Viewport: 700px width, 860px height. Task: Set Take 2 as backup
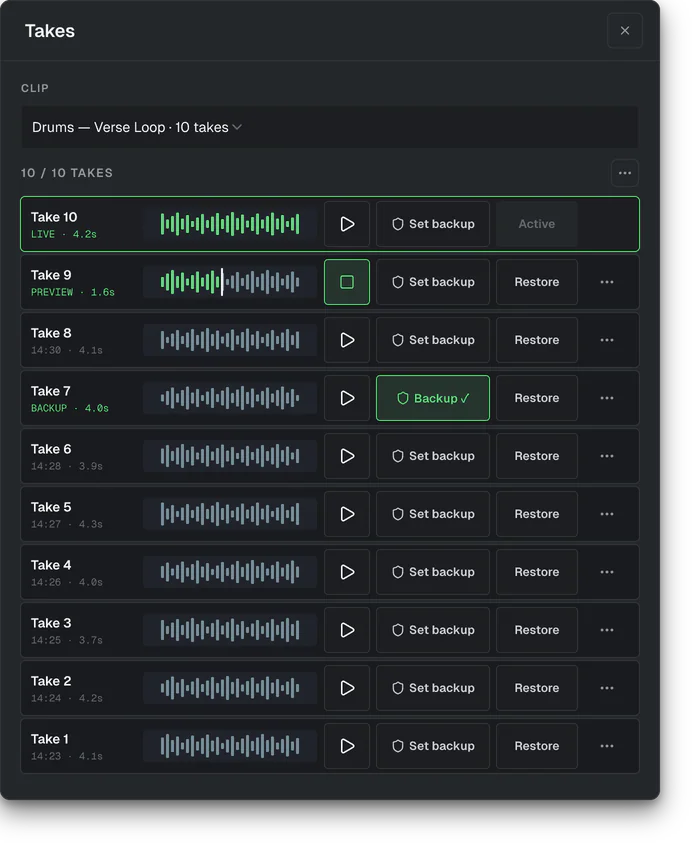click(x=433, y=688)
